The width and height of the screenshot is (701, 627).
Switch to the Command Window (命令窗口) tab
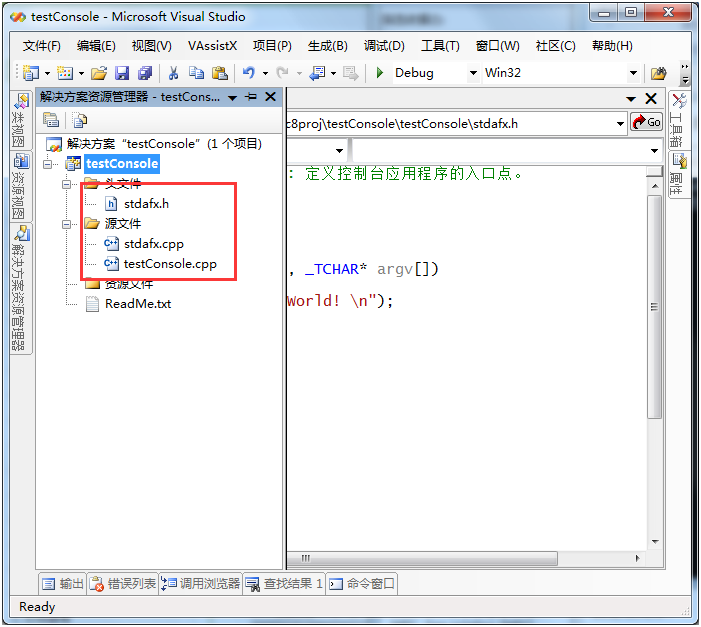click(x=362, y=584)
